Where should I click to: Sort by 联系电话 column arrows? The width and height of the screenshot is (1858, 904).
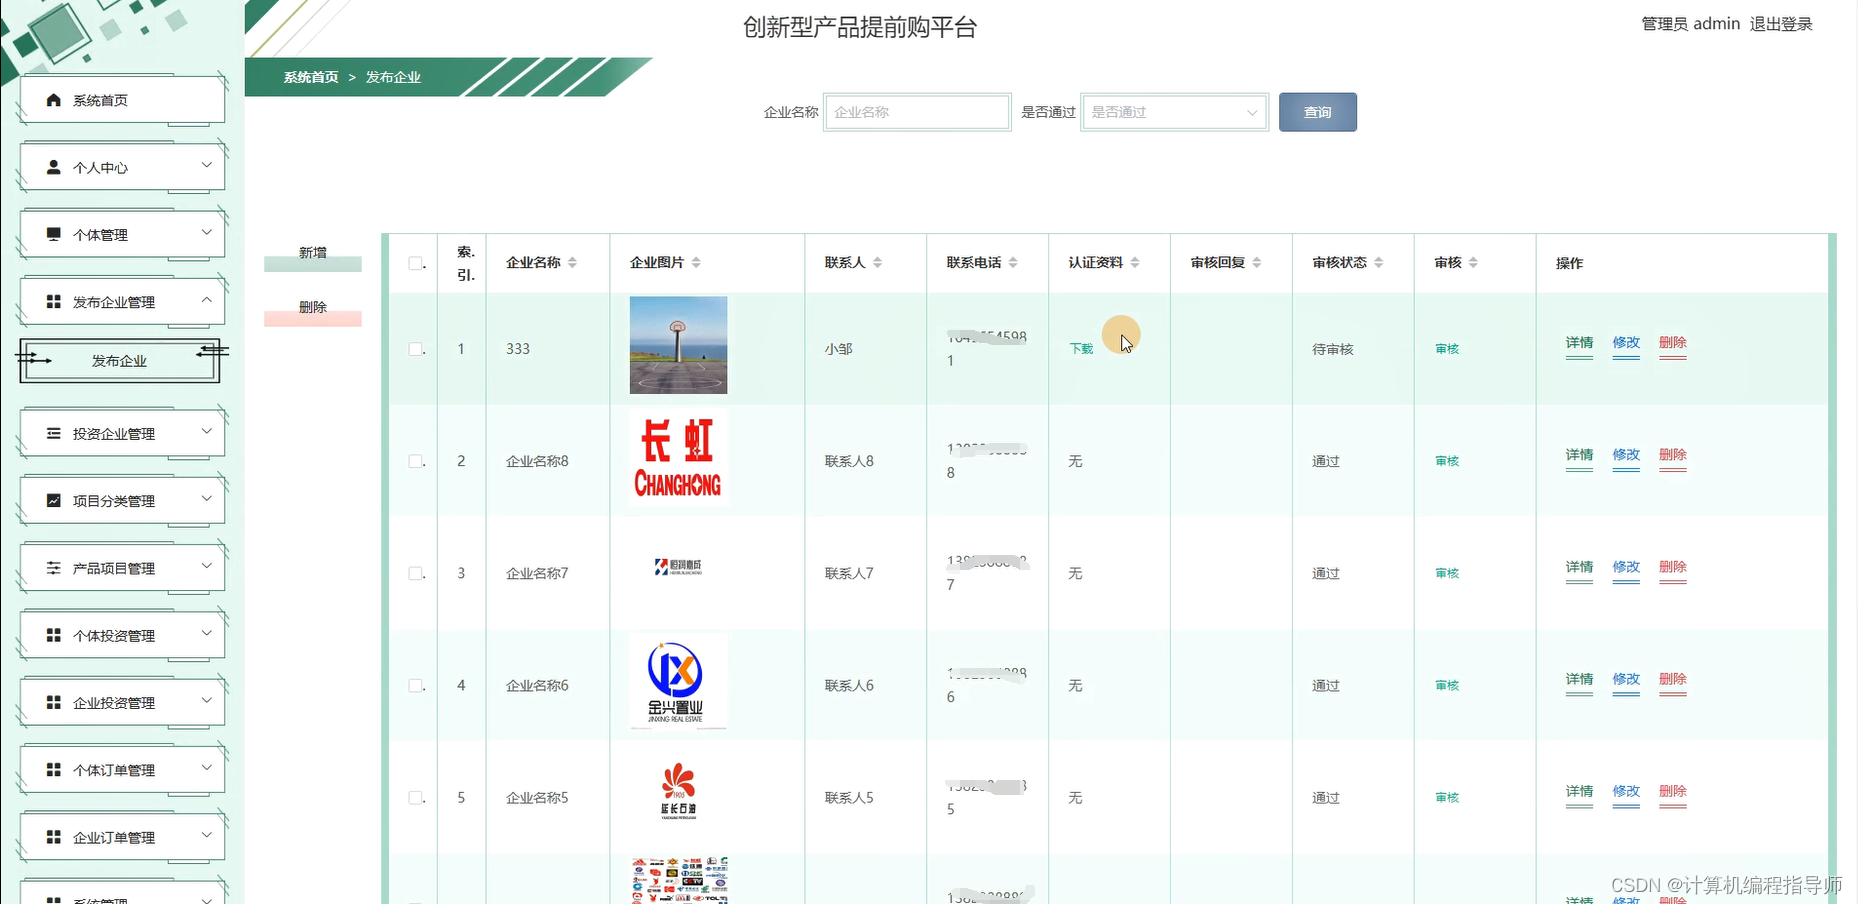(1013, 262)
